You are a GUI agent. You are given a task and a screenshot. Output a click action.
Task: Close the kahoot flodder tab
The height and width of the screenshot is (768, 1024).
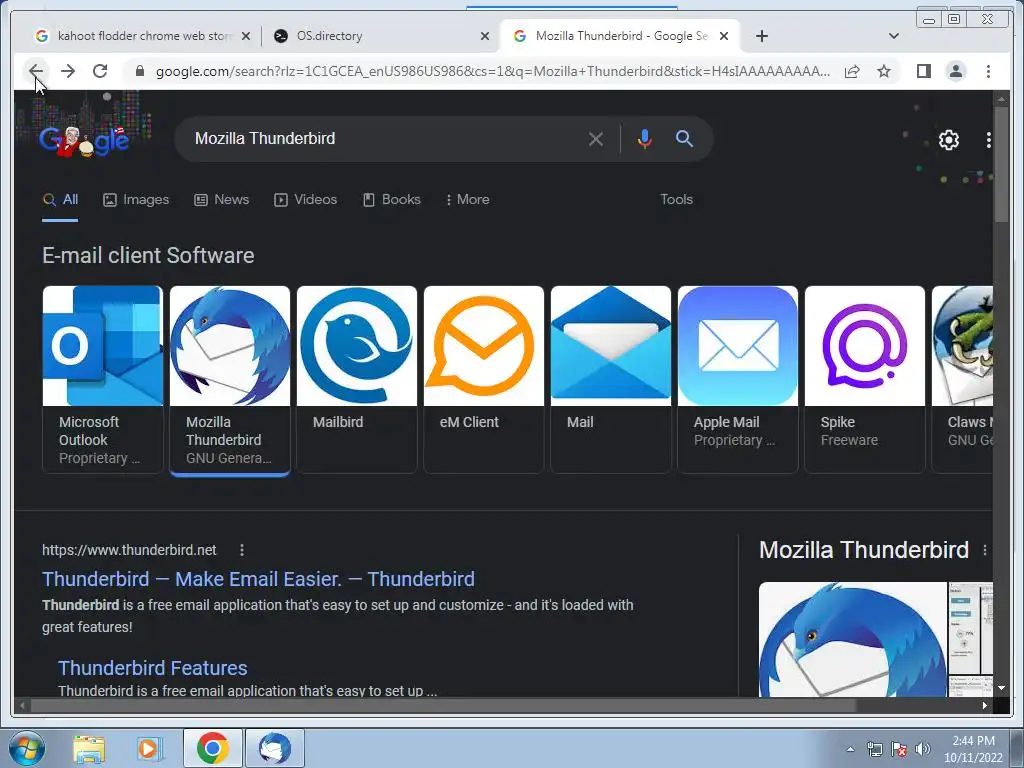[246, 36]
